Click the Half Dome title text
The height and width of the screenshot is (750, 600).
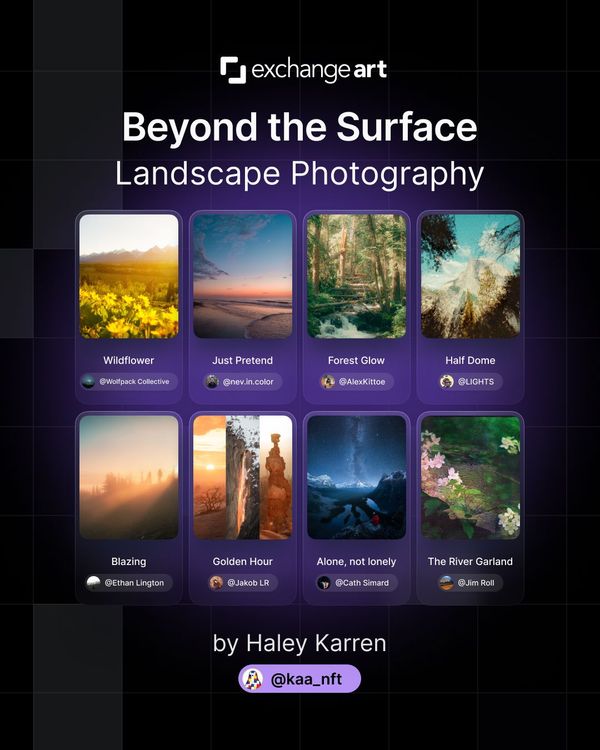pyautogui.click(x=470, y=360)
